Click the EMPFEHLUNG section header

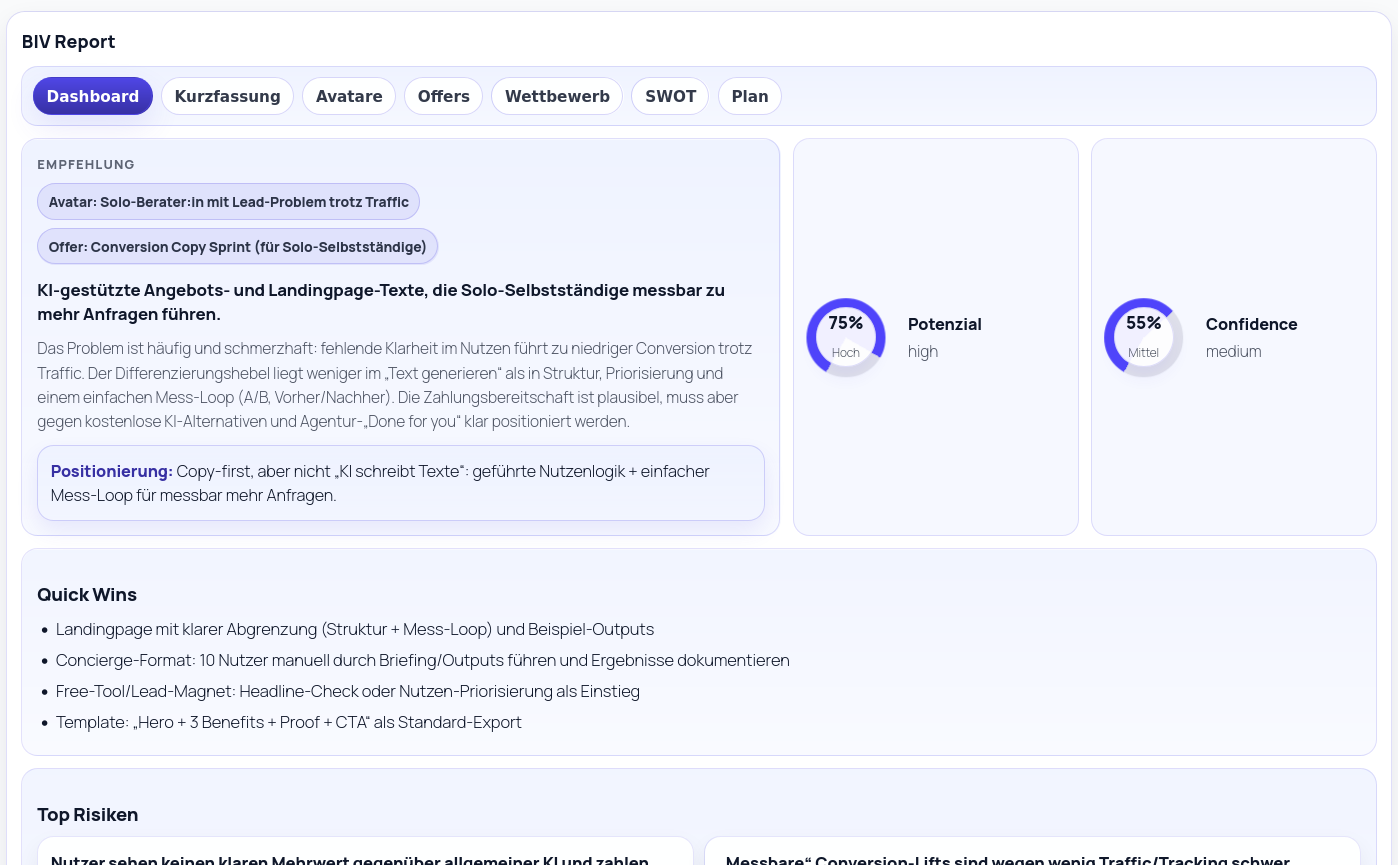pyautogui.click(x=86, y=164)
